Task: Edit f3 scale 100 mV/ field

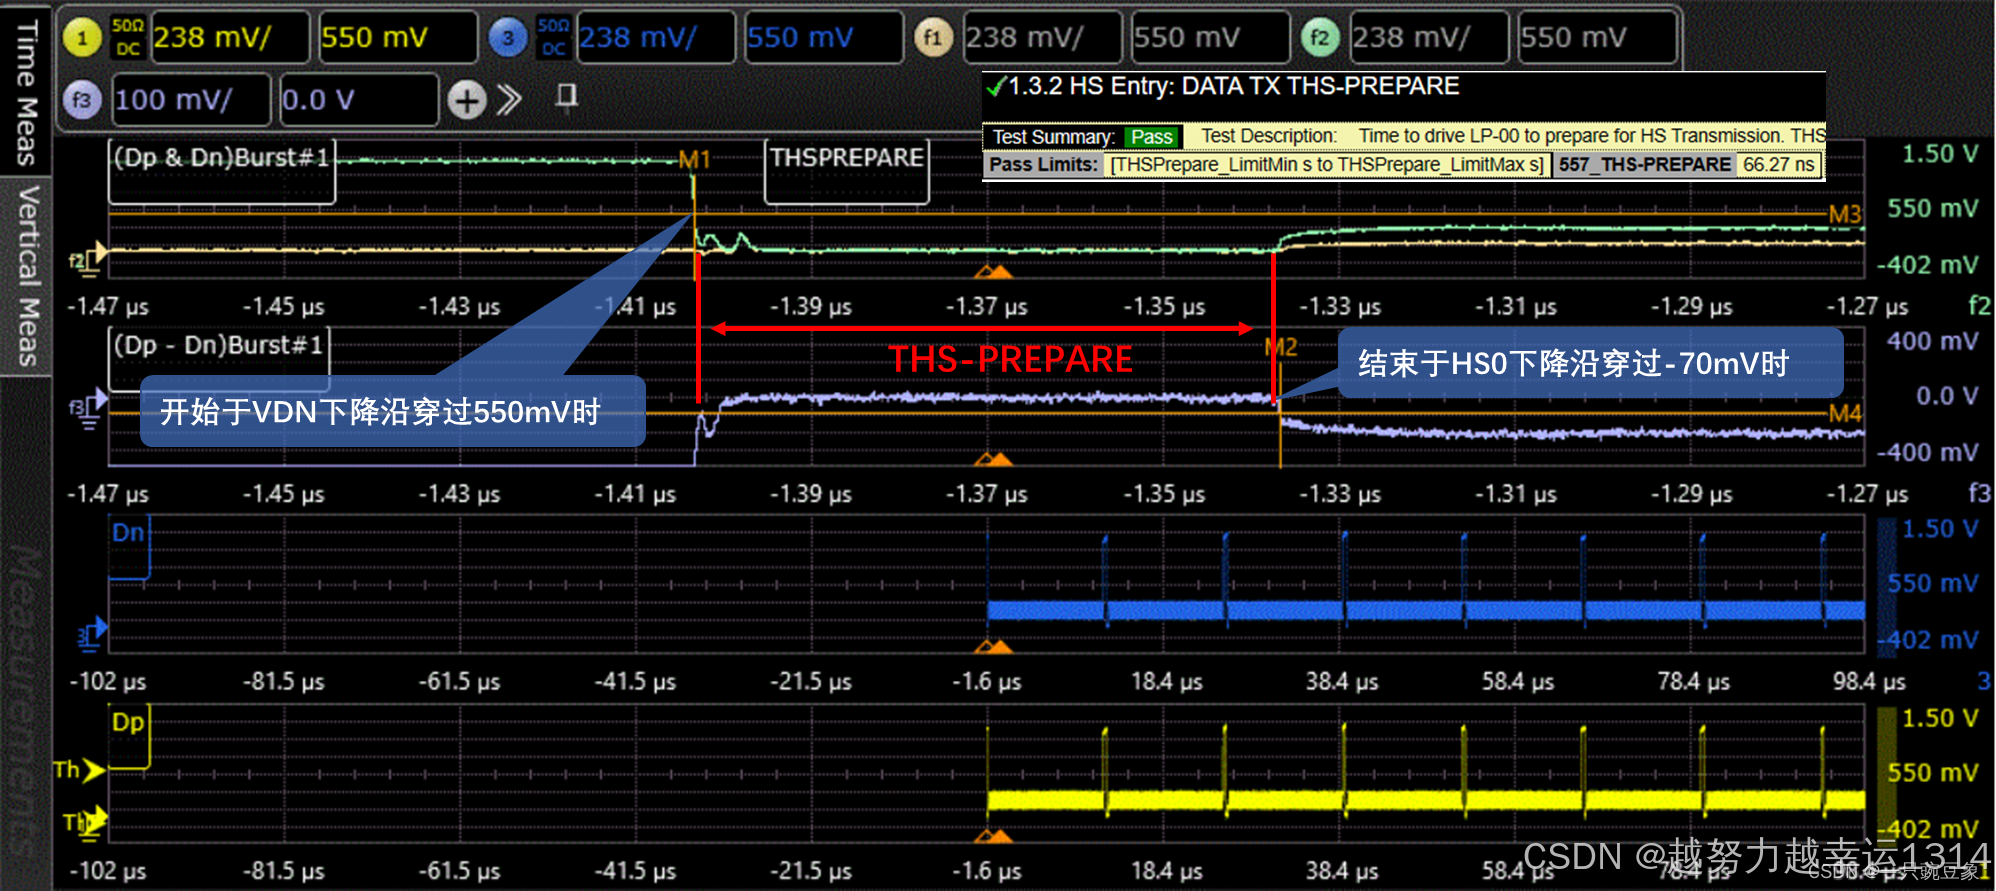Action: 191,99
